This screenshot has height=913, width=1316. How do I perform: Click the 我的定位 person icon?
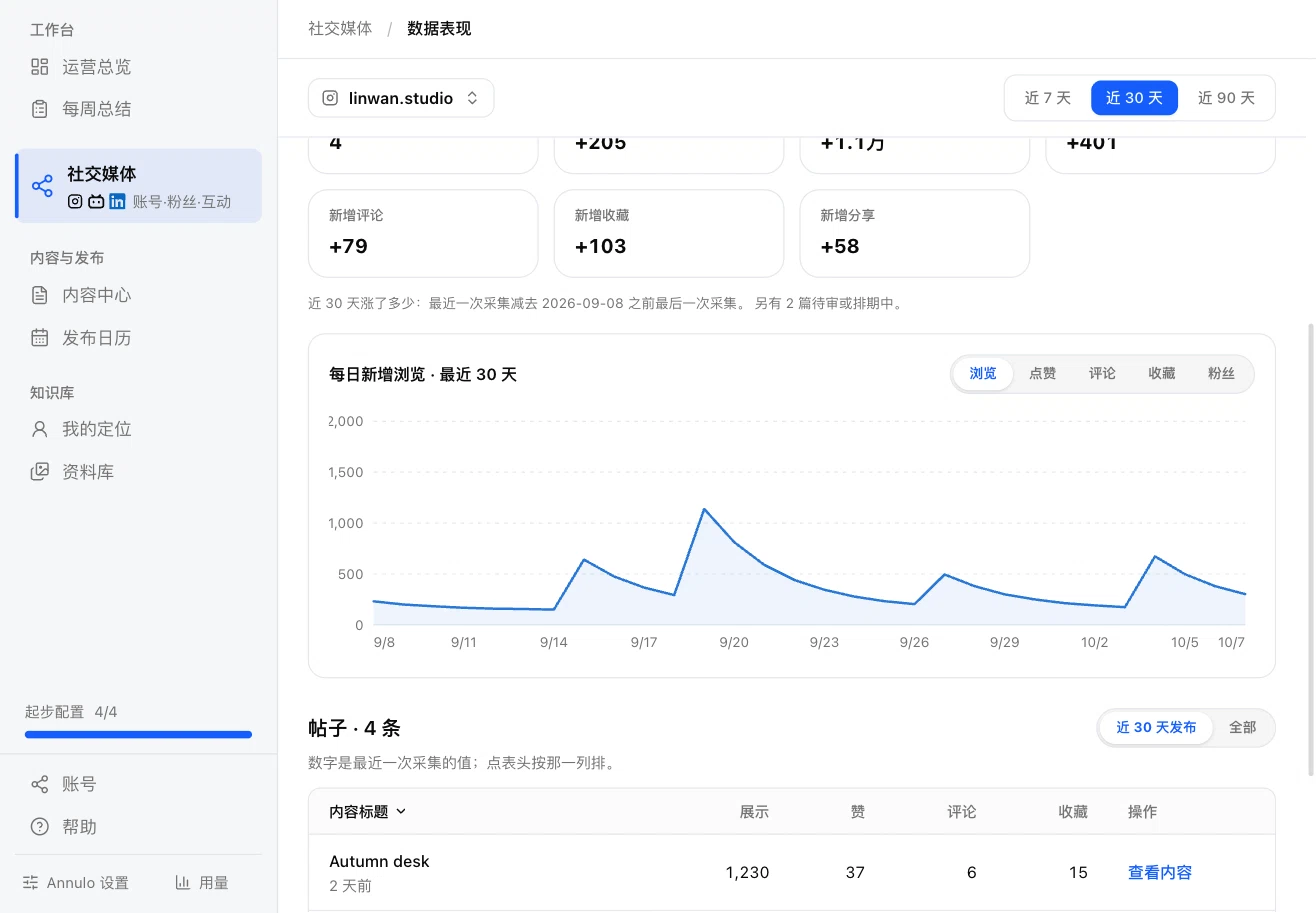pos(39,429)
